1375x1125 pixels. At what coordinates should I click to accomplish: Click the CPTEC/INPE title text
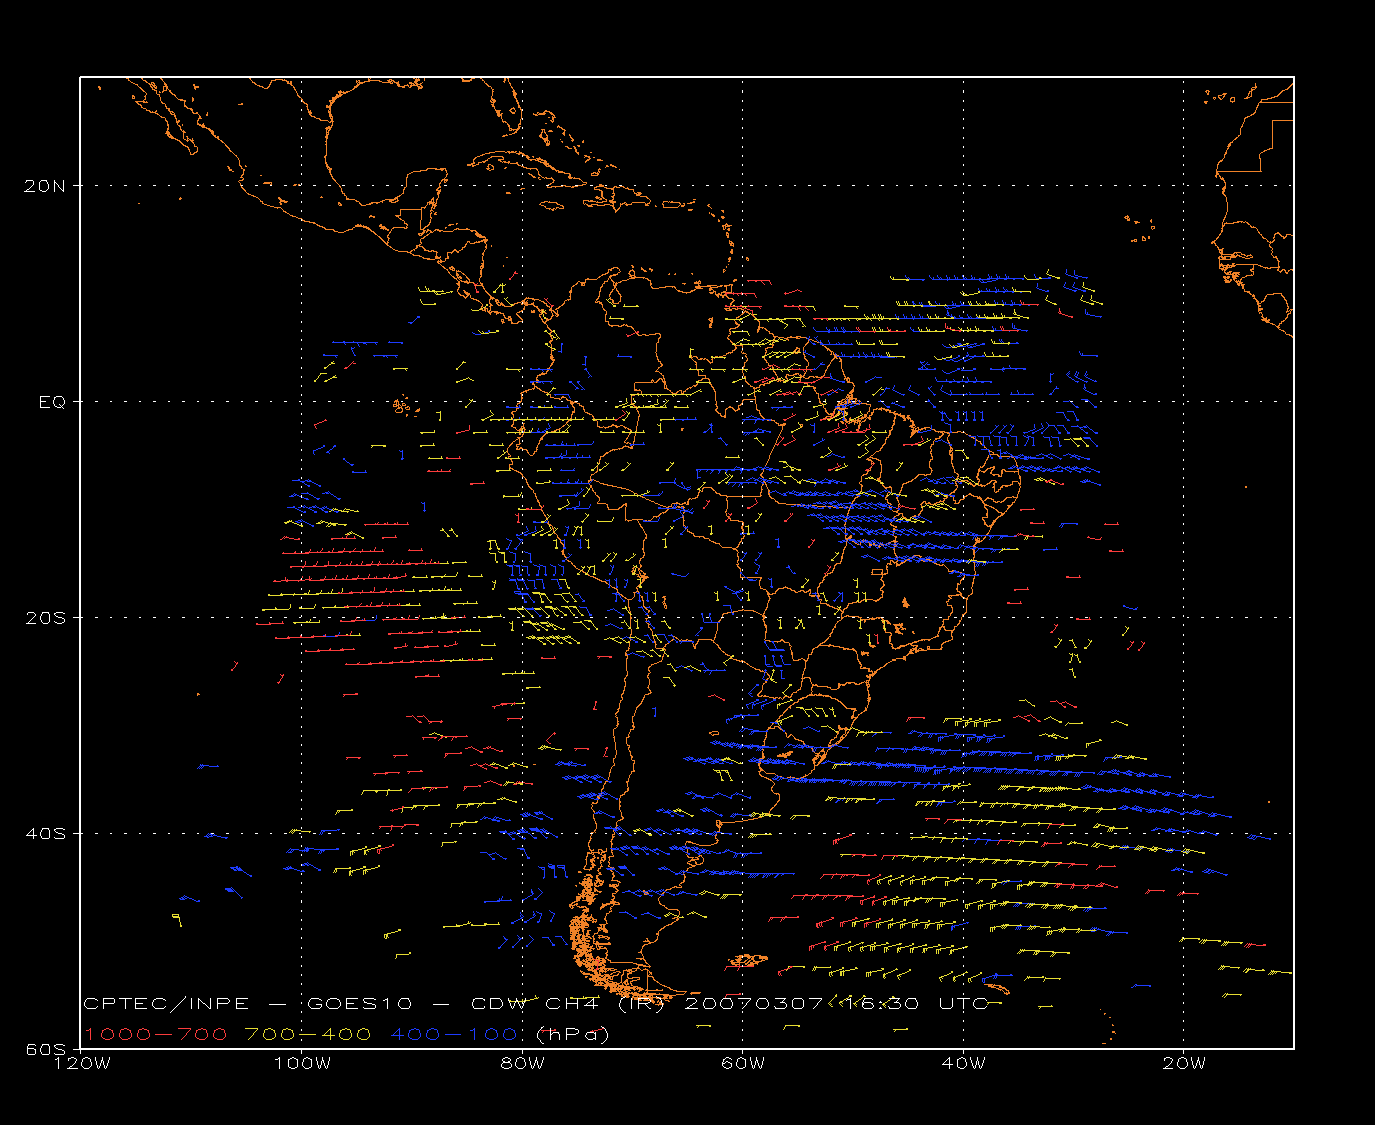pos(166,1003)
